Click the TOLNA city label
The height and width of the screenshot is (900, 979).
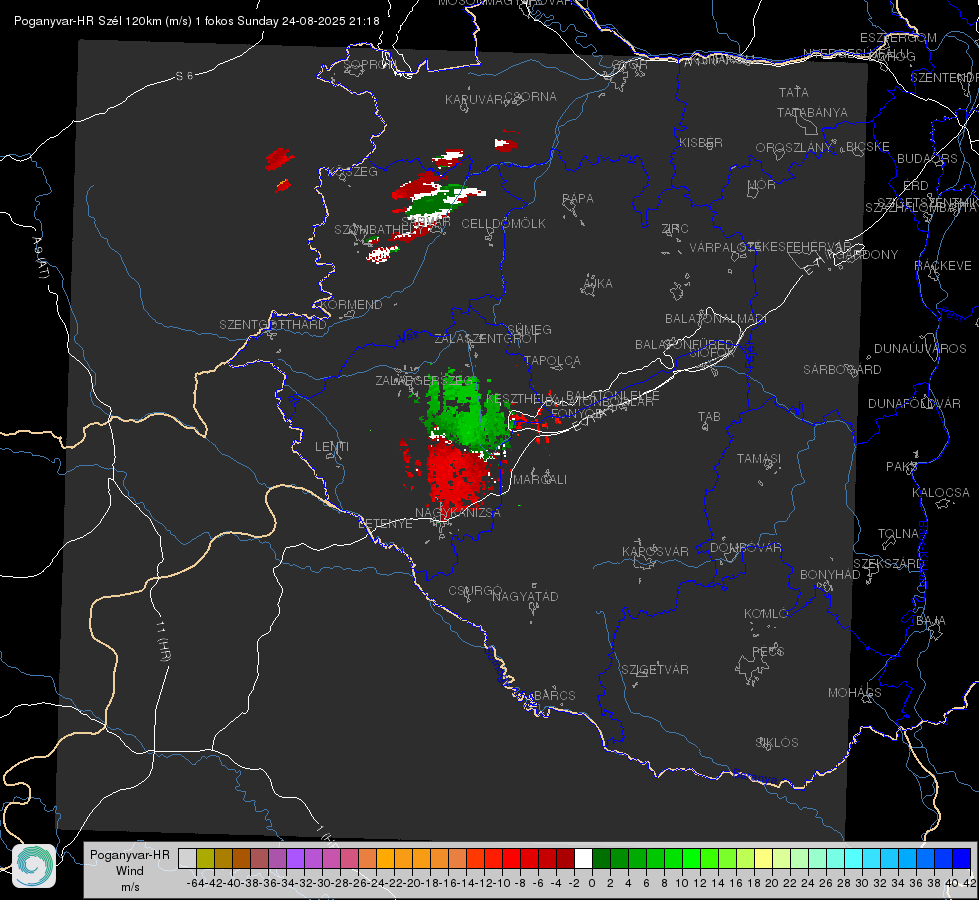898,534
